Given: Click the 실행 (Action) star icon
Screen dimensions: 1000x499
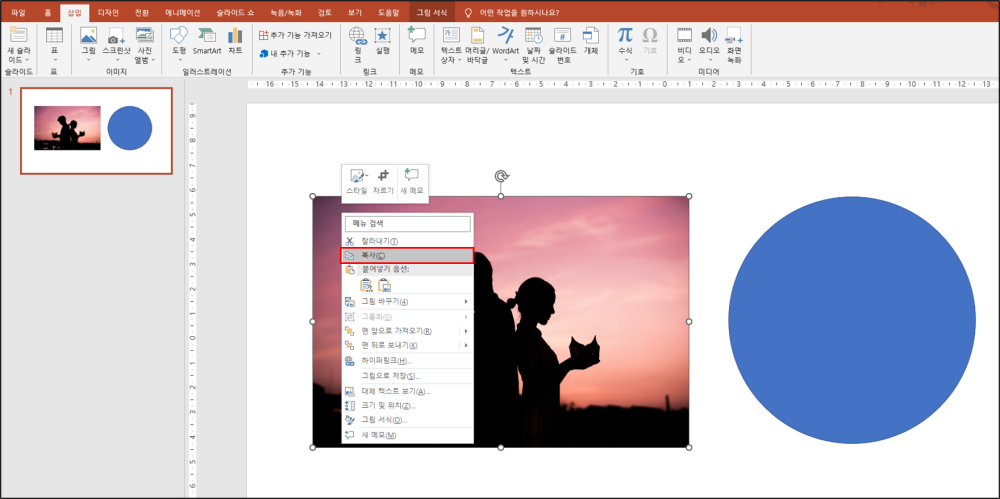Looking at the screenshot, I should (x=383, y=36).
